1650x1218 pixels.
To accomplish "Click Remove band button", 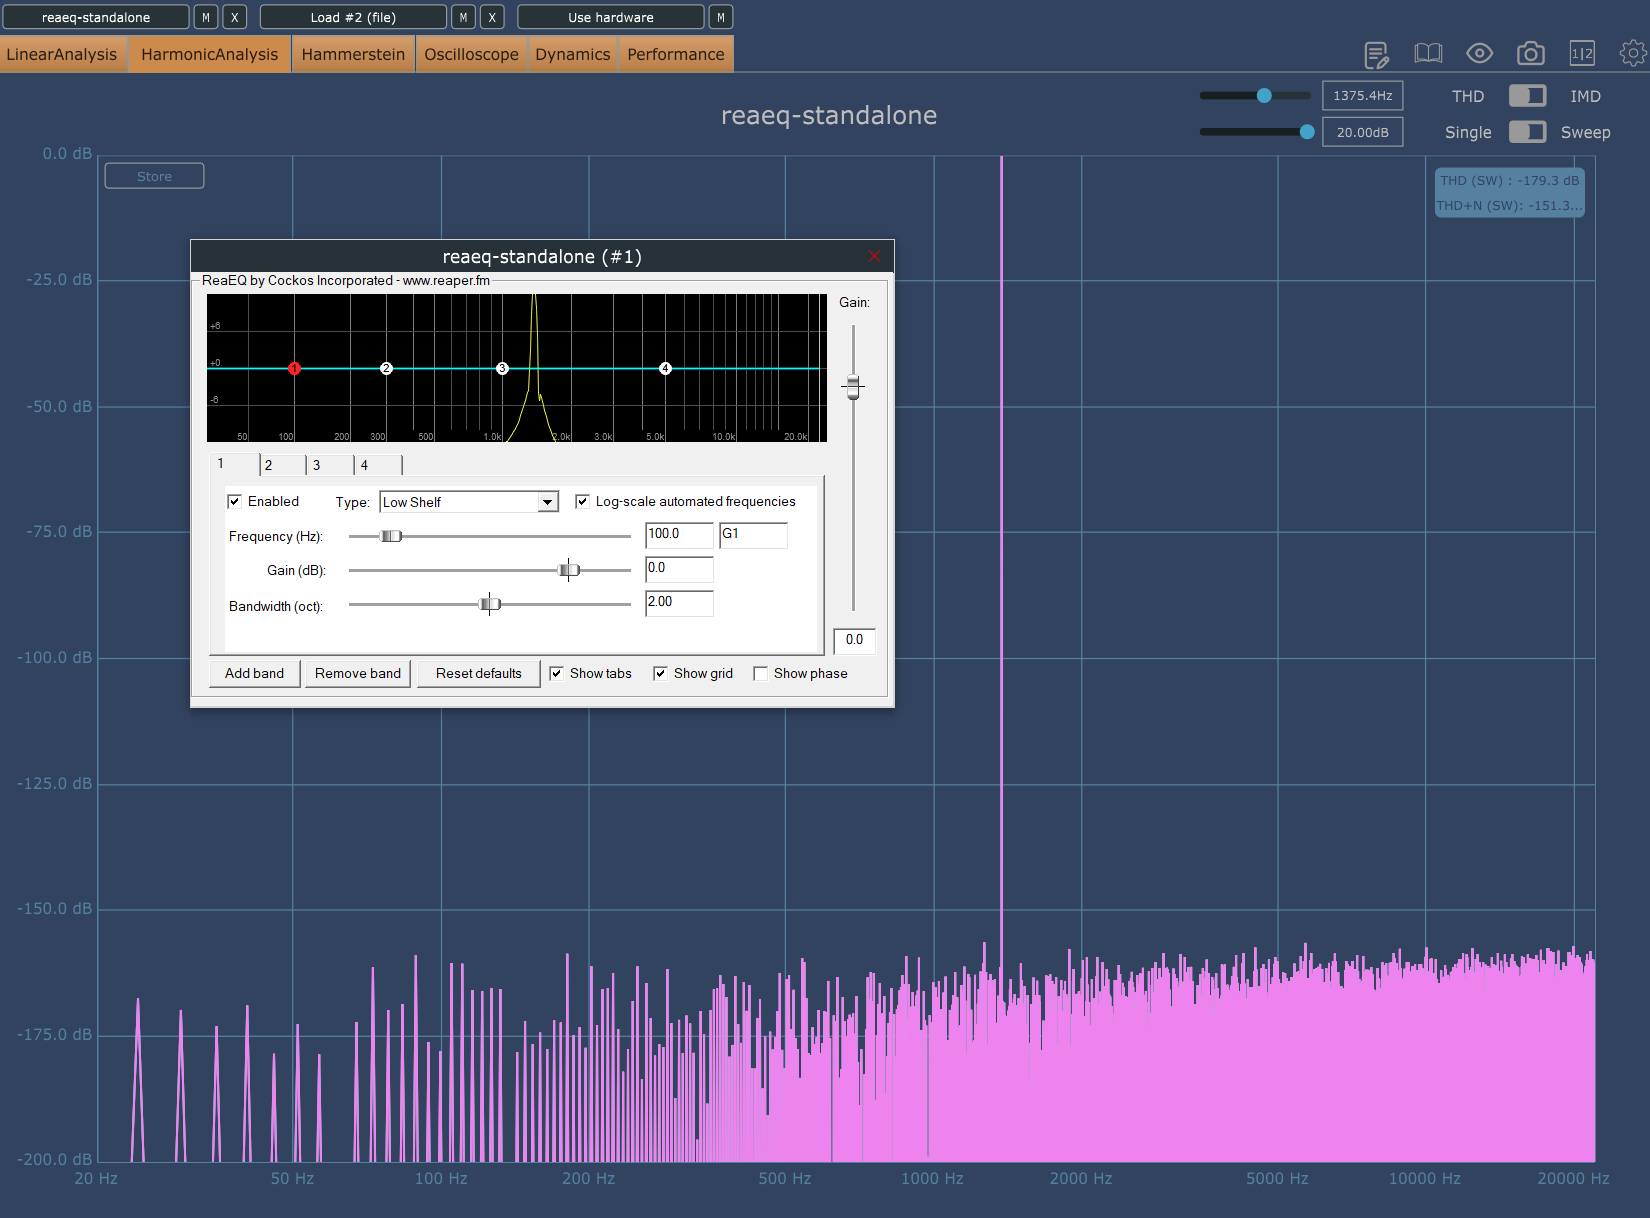I will tap(358, 674).
